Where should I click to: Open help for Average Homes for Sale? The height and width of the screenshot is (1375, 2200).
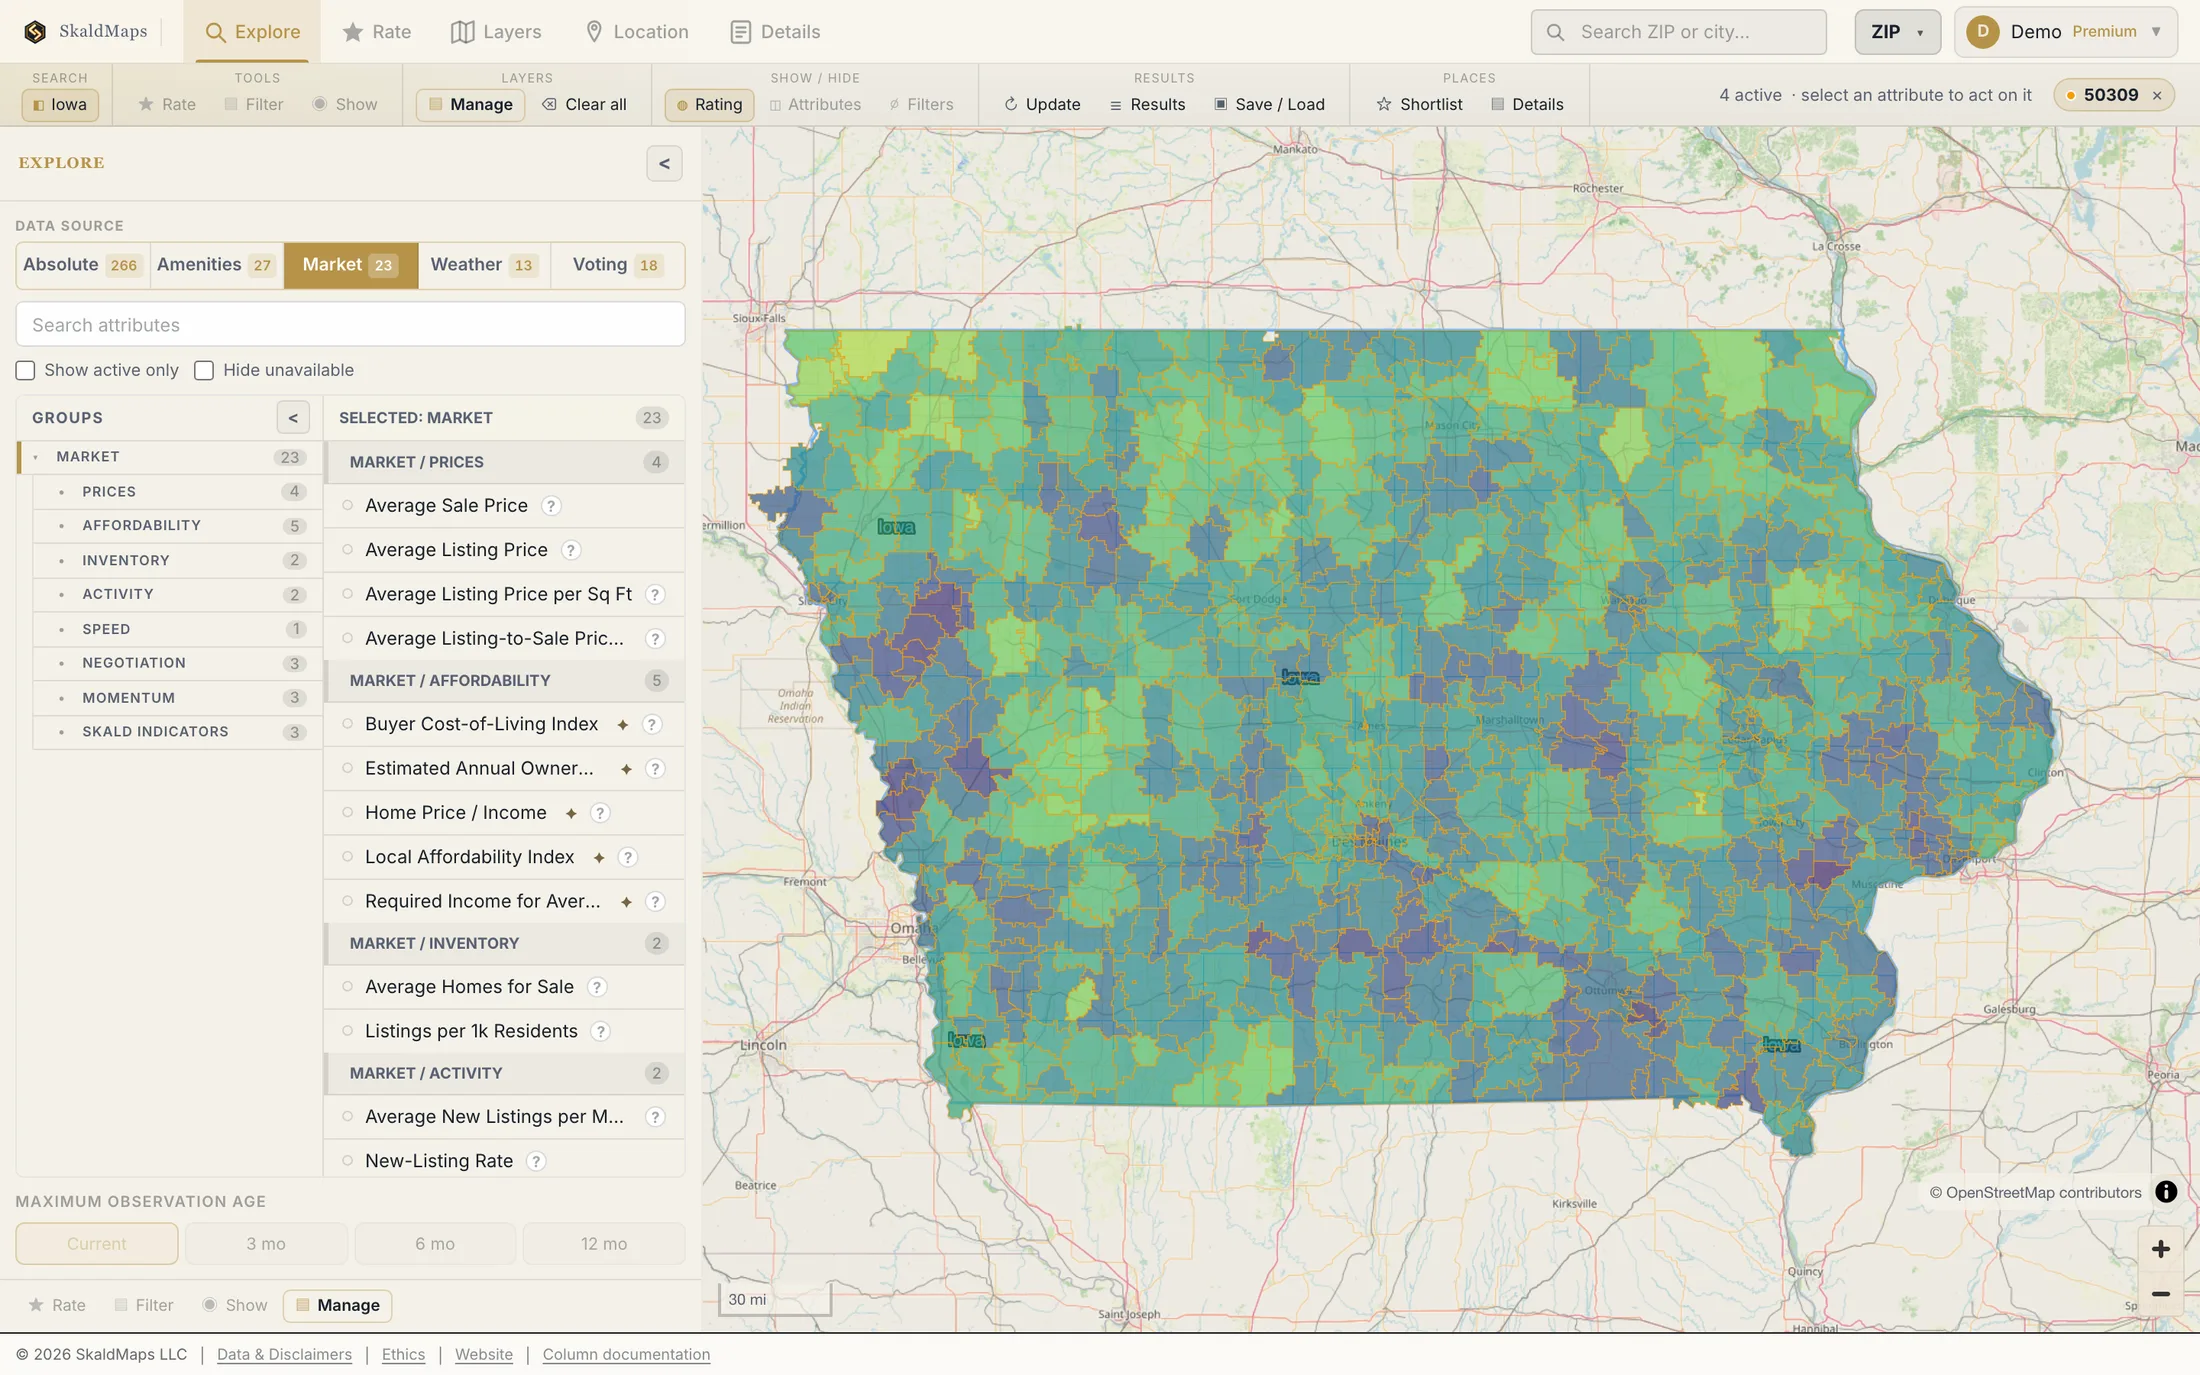coord(597,987)
